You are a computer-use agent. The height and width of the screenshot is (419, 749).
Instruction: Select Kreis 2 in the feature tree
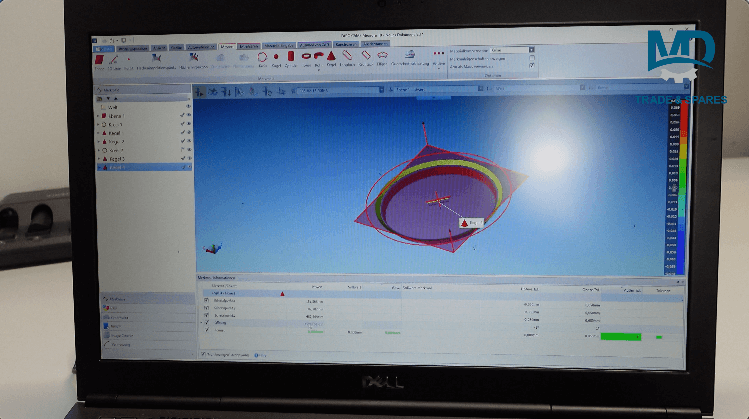(x=116, y=150)
